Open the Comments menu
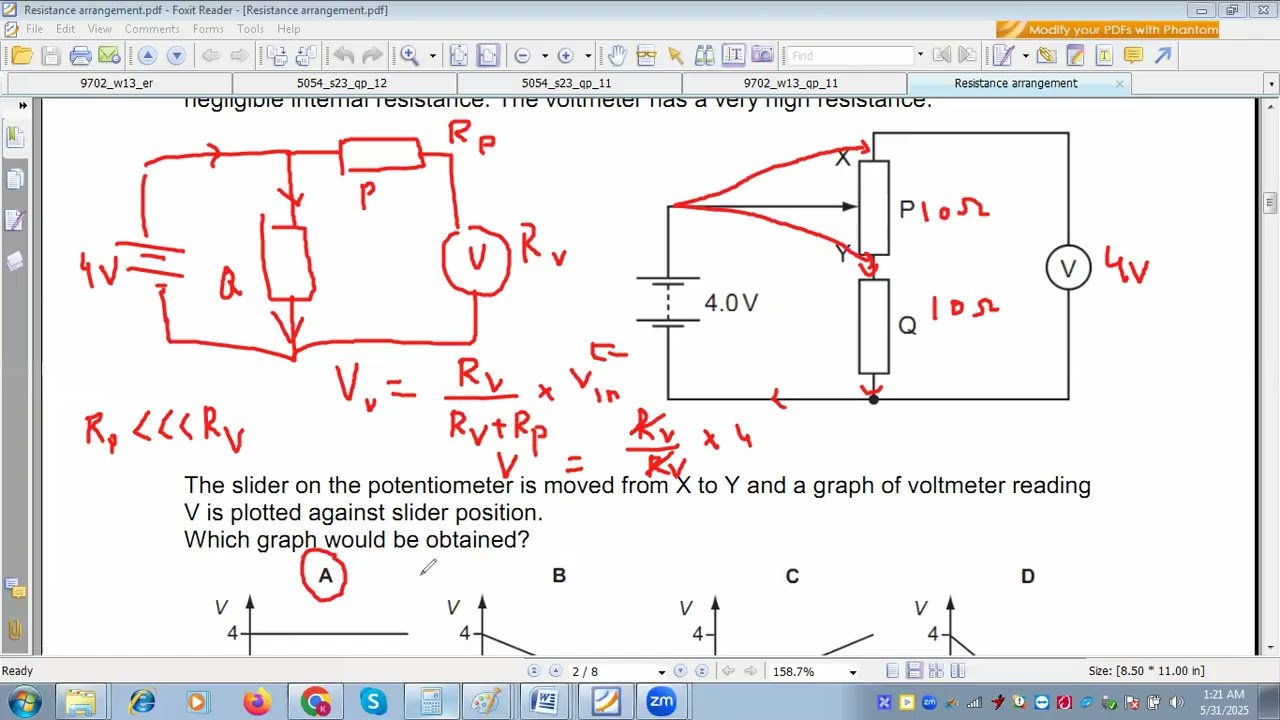1280x720 pixels. coord(152,29)
